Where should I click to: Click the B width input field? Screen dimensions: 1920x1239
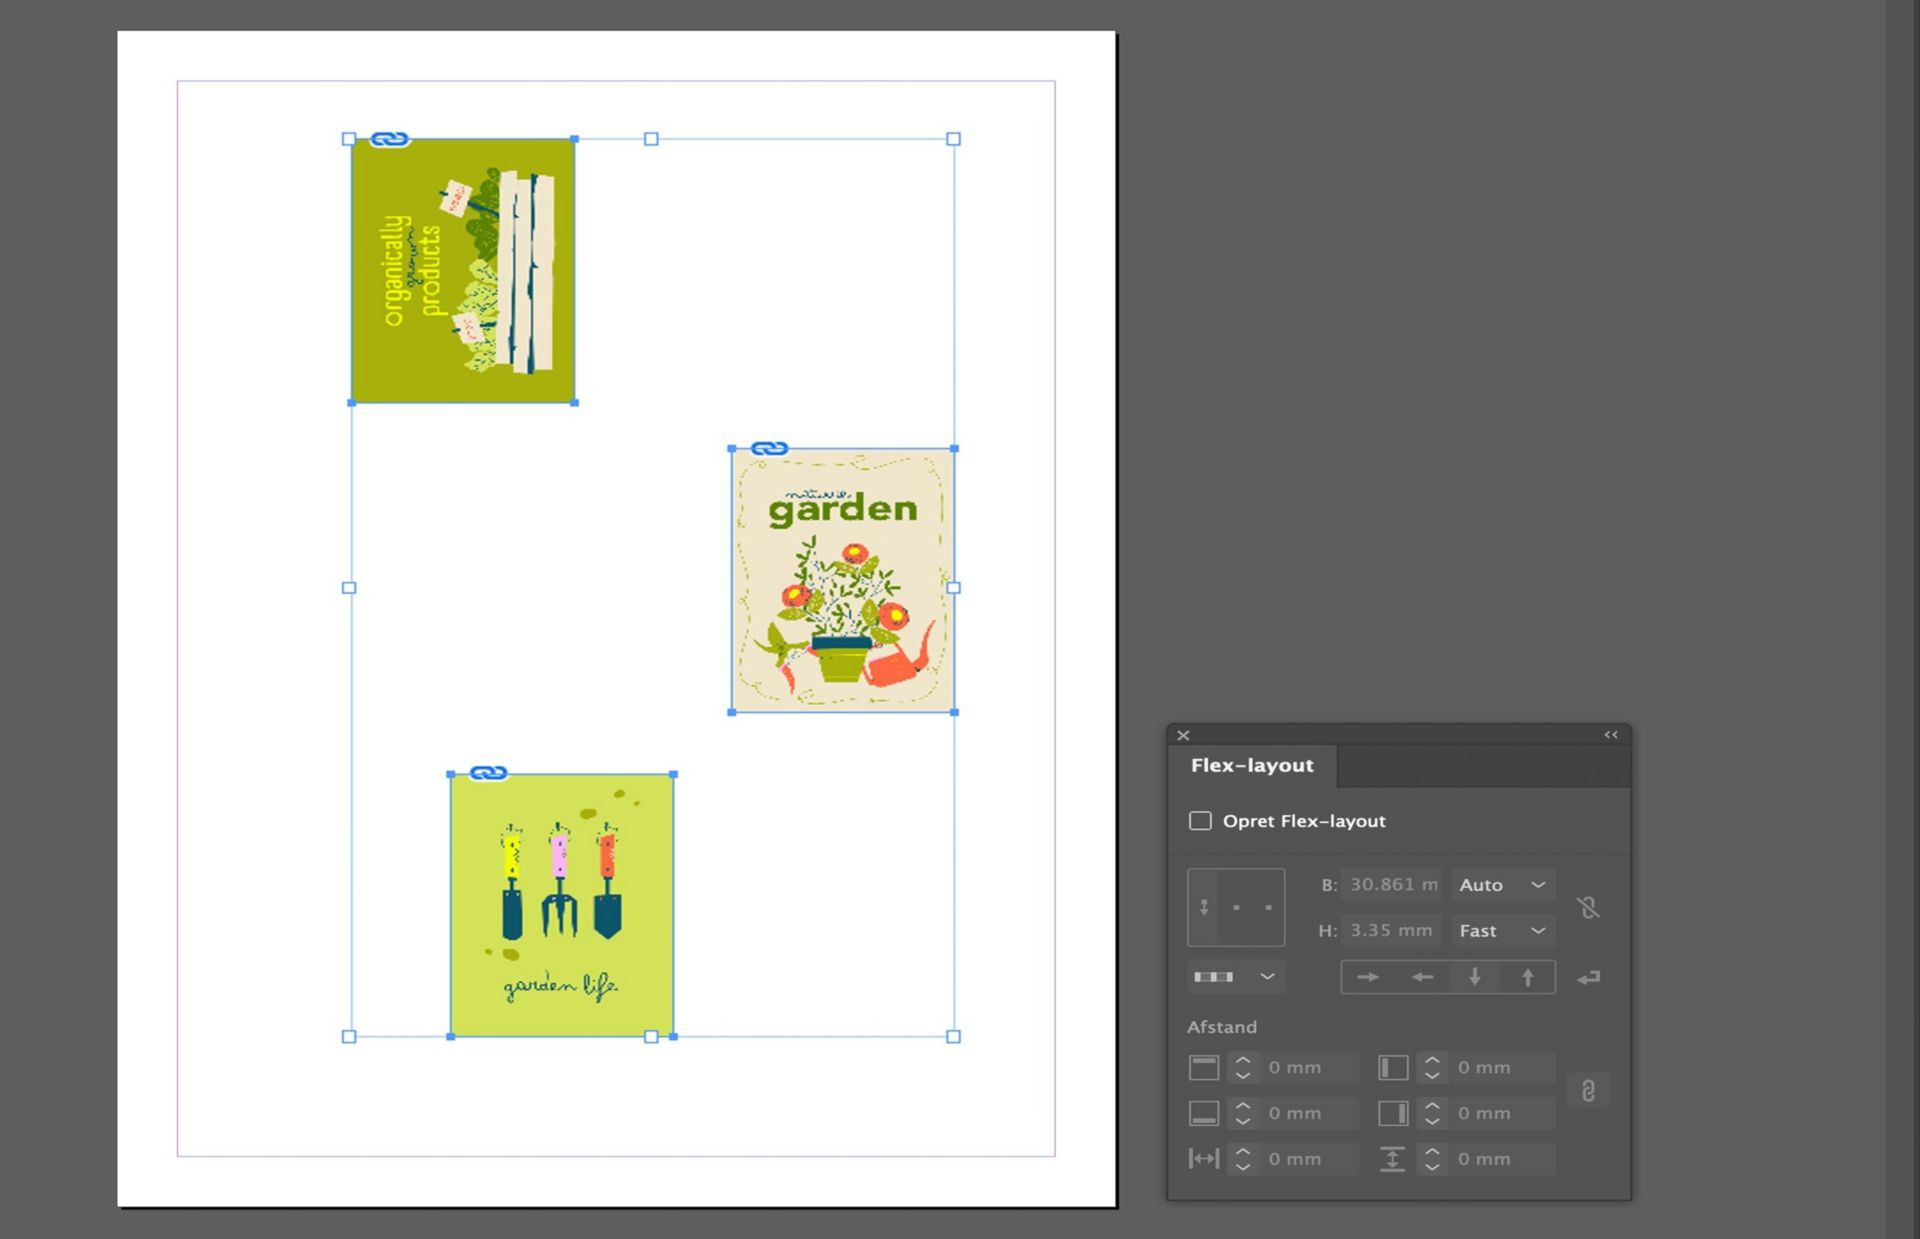click(x=1392, y=885)
